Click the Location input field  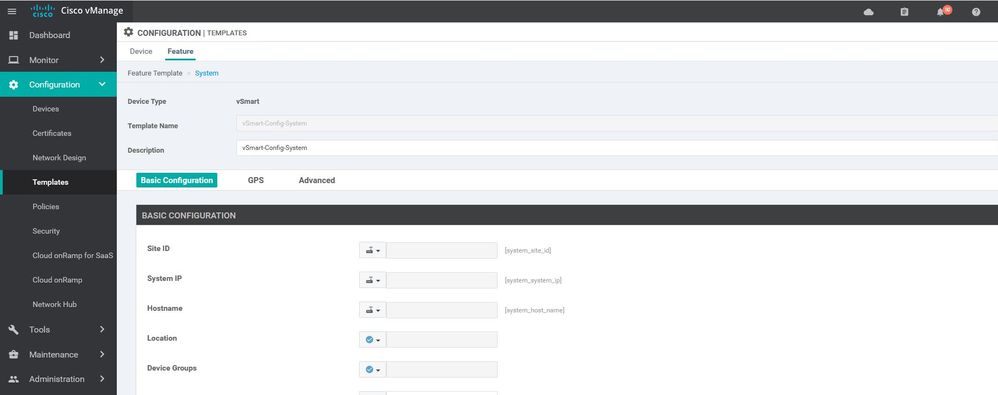[x=442, y=340]
